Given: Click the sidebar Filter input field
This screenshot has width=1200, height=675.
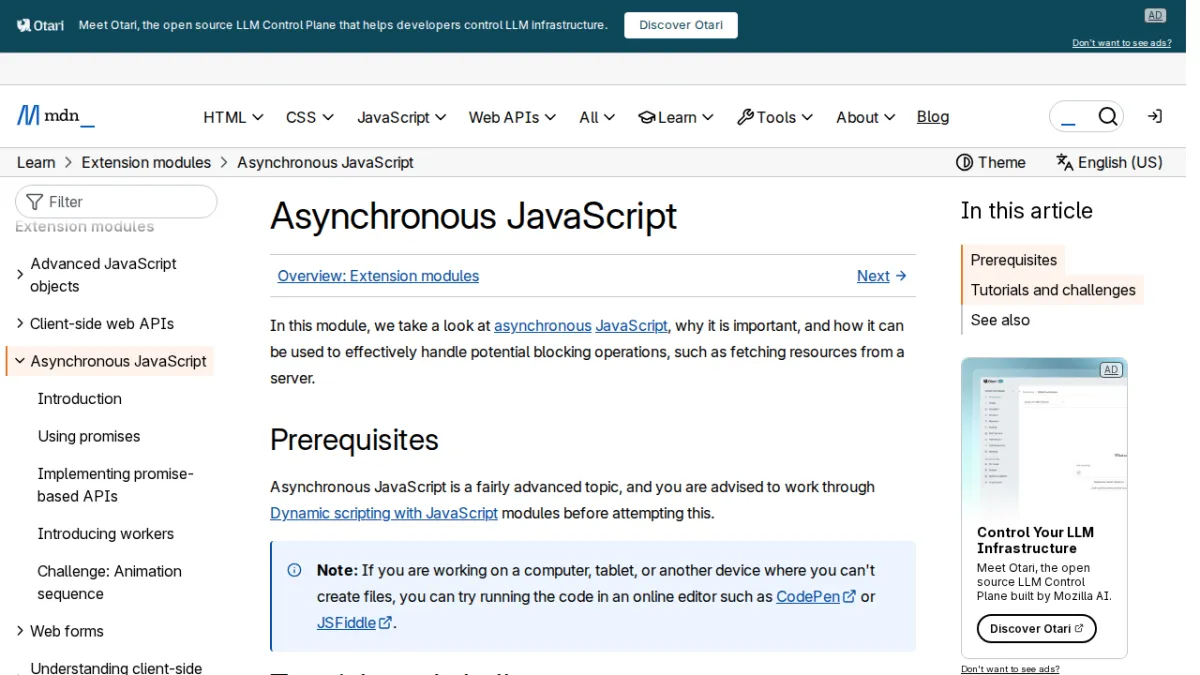Looking at the screenshot, I should (116, 201).
